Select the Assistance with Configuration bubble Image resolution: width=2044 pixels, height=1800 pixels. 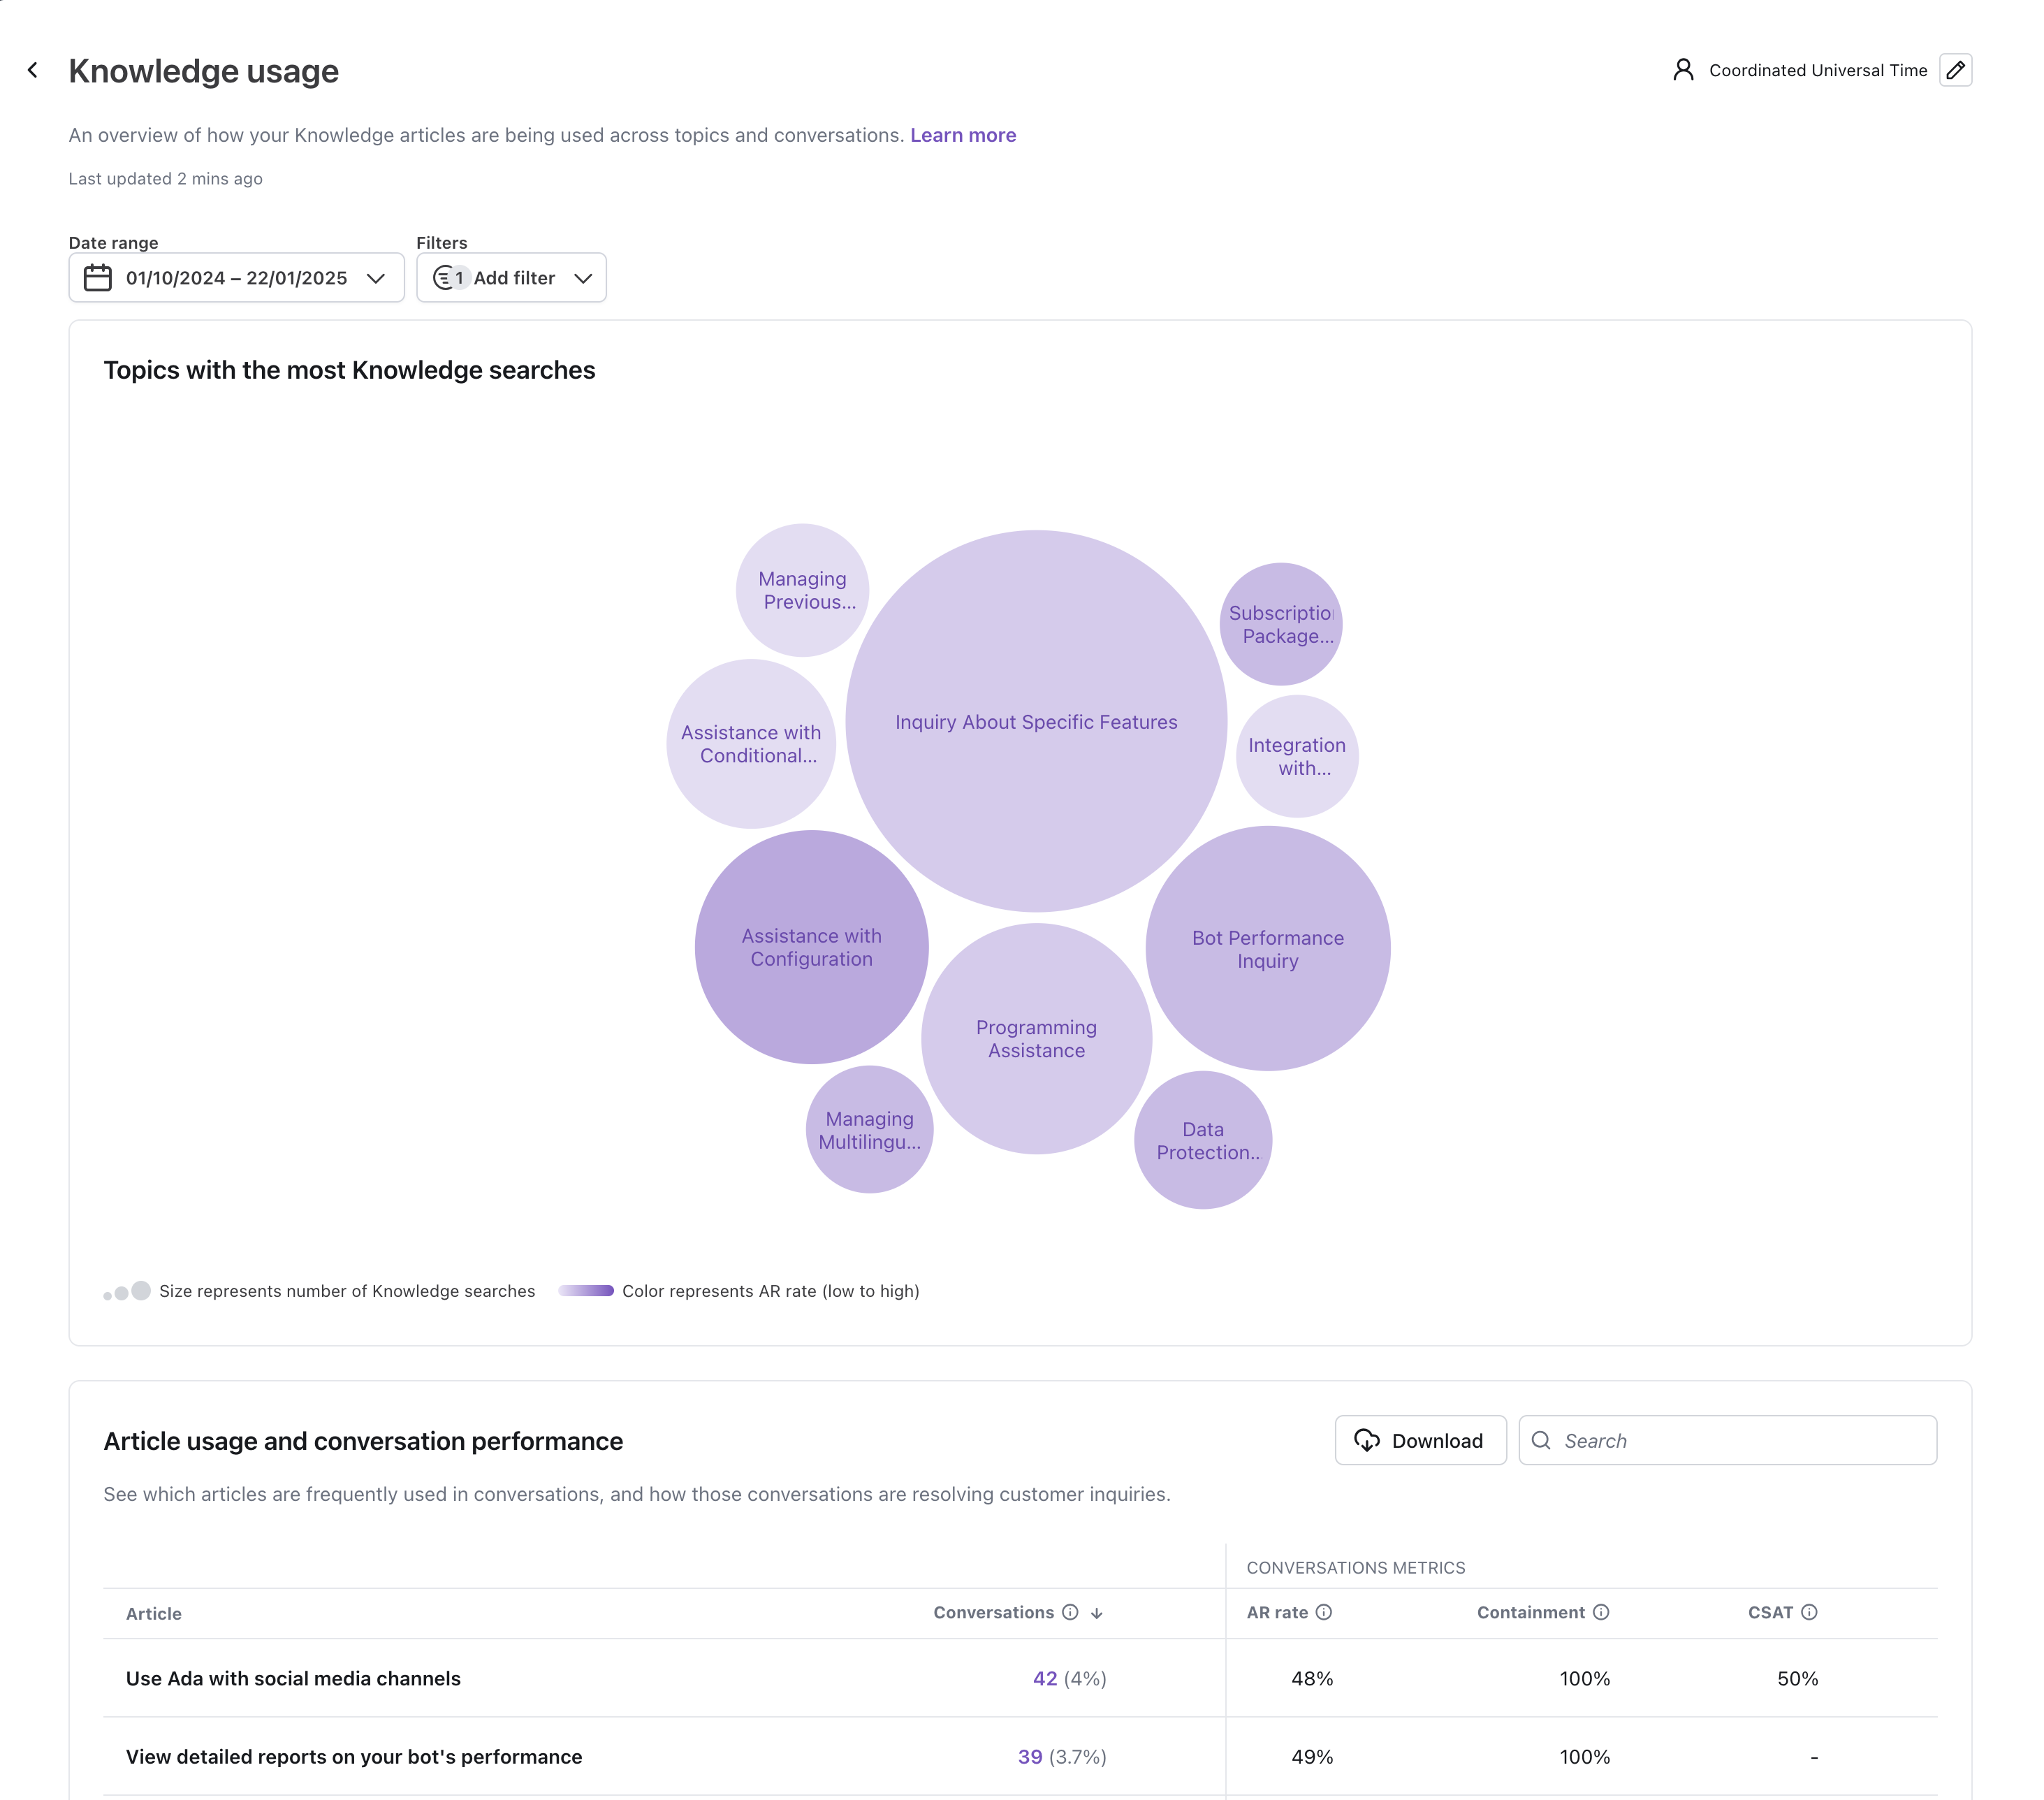click(x=811, y=947)
